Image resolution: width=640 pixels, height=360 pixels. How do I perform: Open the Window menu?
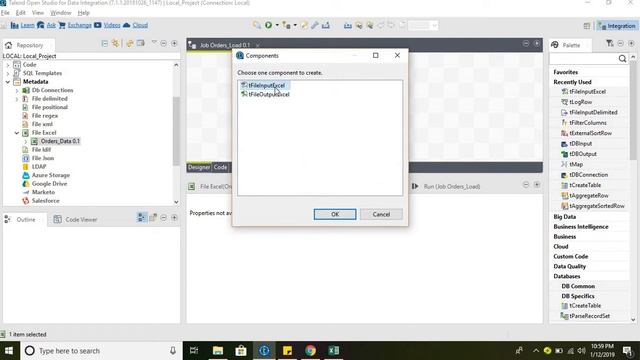60,13
